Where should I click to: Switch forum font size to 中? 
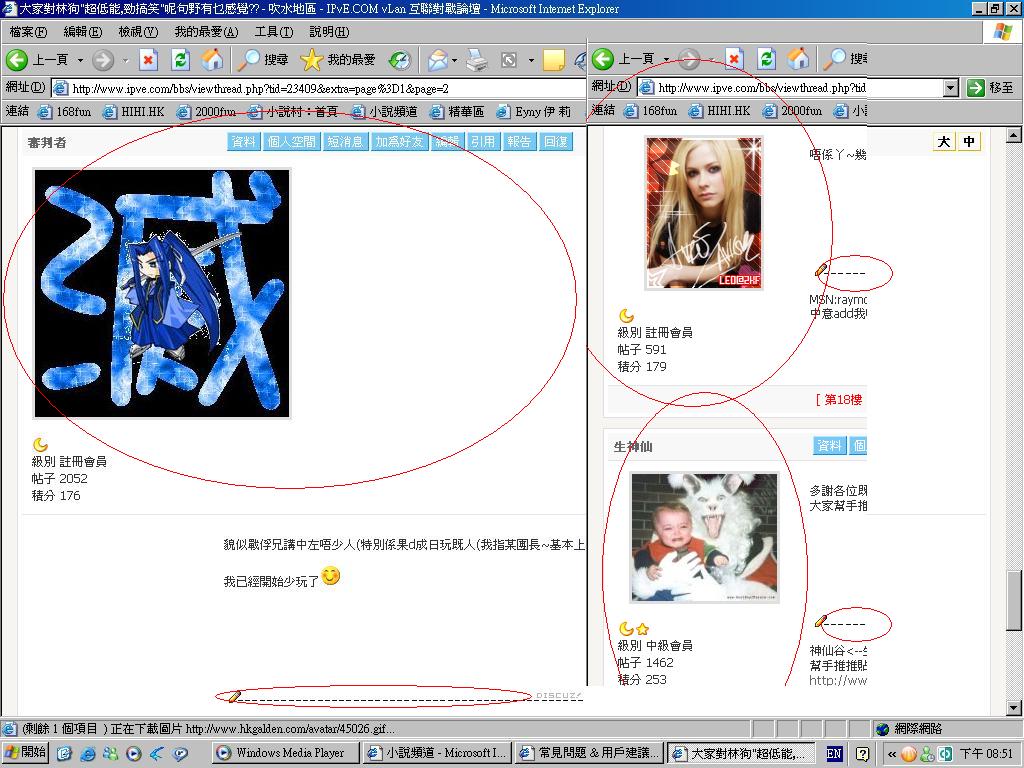(x=968, y=142)
